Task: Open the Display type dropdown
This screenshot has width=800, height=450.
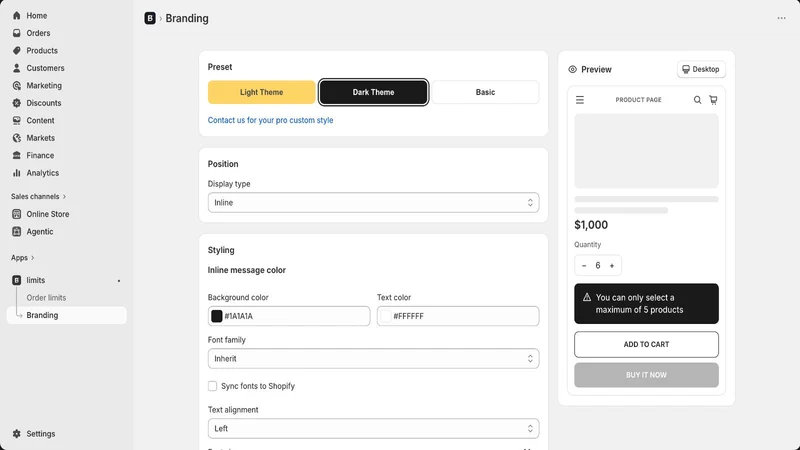Action: click(x=373, y=203)
